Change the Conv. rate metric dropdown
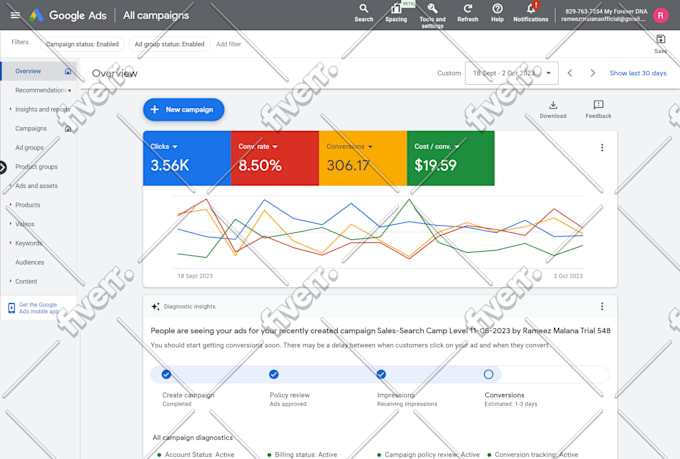 [258, 147]
